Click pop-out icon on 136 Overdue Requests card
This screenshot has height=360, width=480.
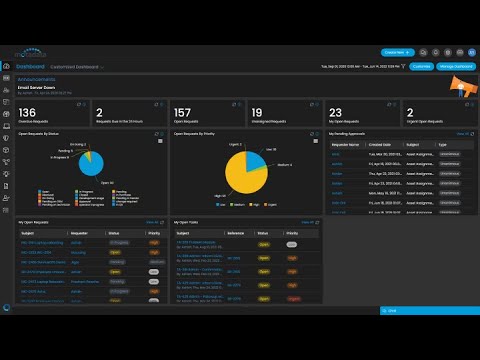point(79,104)
